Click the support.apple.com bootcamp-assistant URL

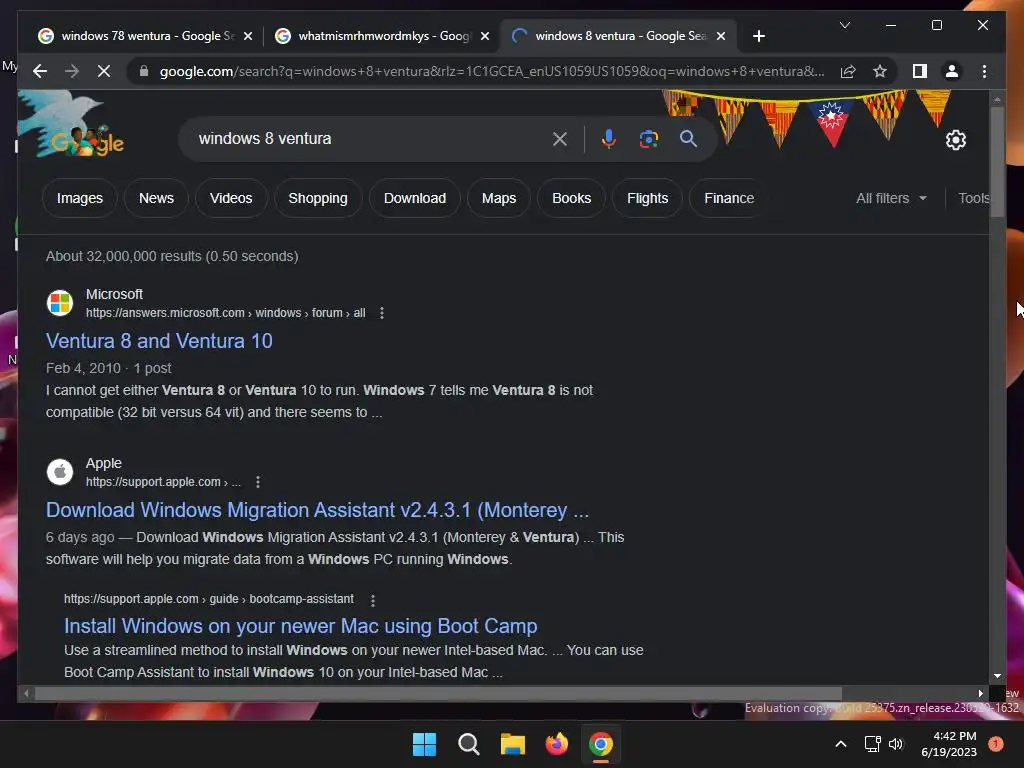click(209, 599)
